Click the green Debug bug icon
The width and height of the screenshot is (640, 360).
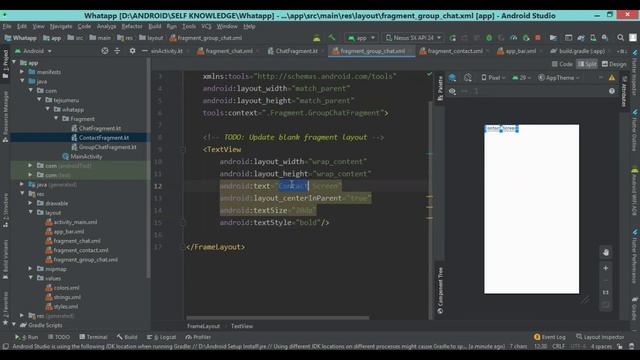coord(489,38)
